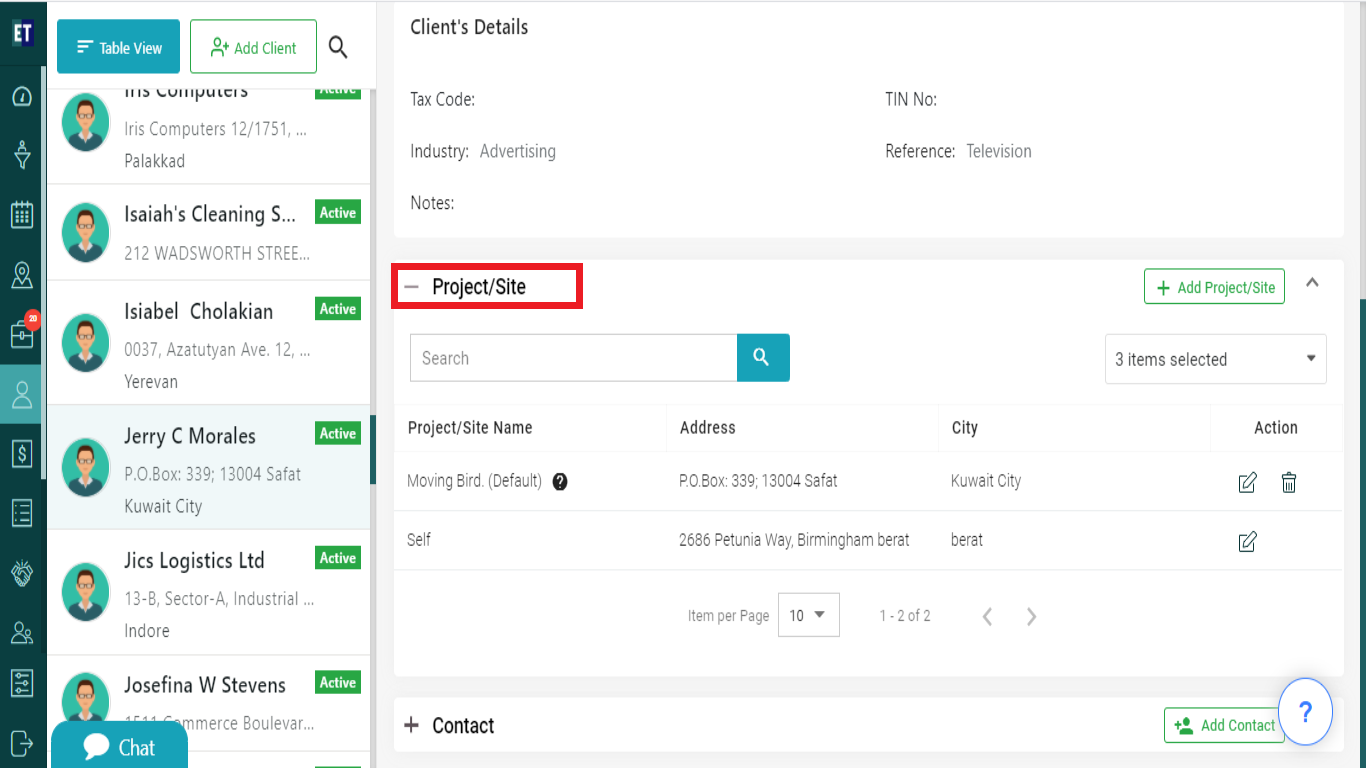Click 'Moving Bird. (Default)' project name
This screenshot has width=1366, height=768.
(x=474, y=481)
